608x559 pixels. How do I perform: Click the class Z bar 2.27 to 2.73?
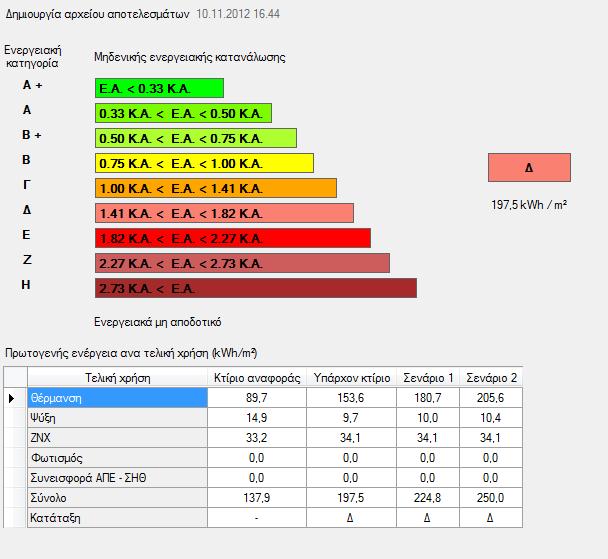pyautogui.click(x=242, y=263)
